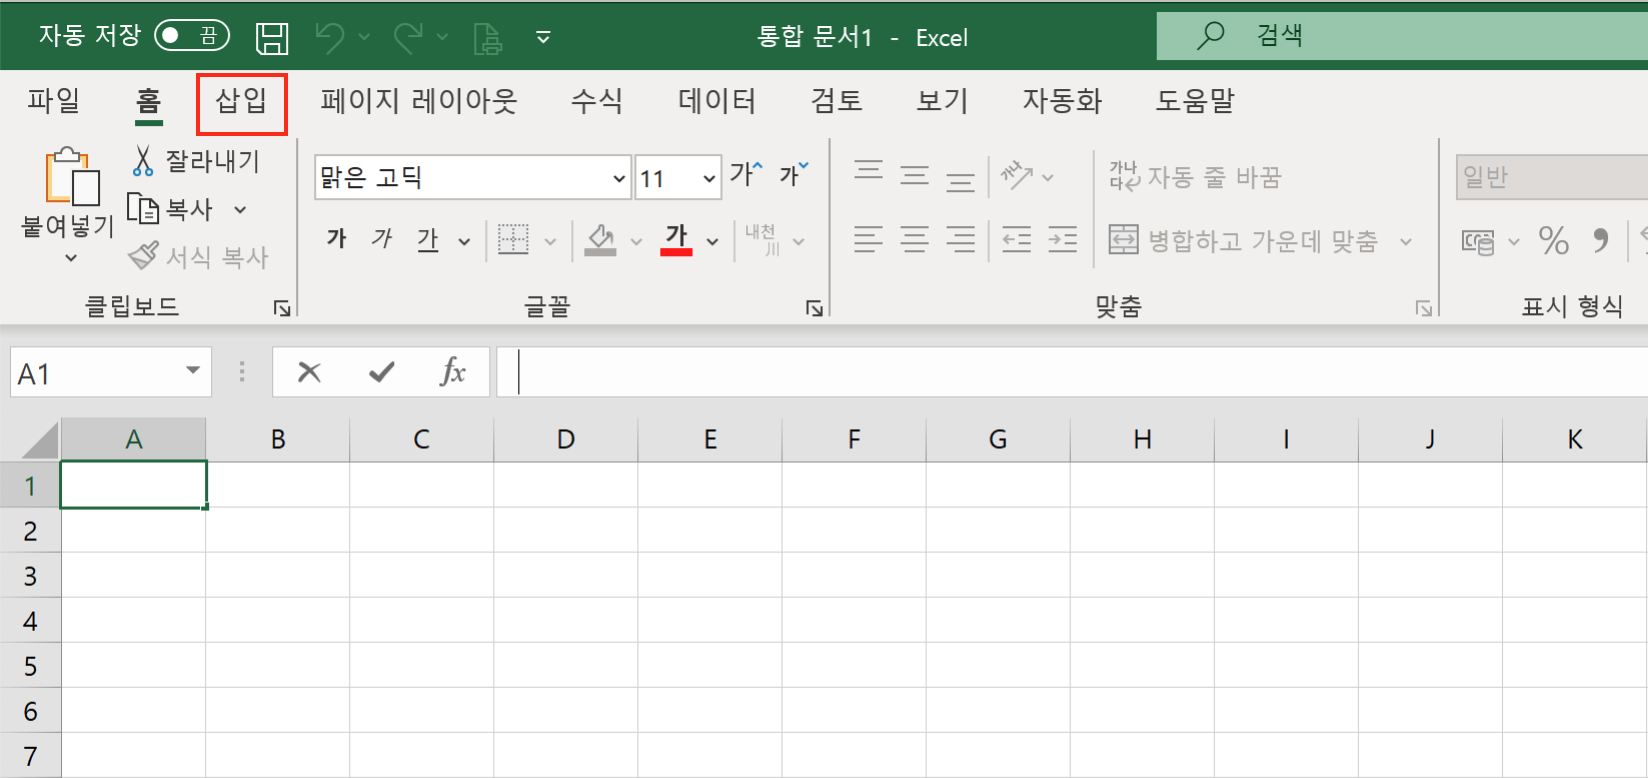Viewport: 1648px width, 778px height.
Task: Open the Undo history dropdown
Action: pyautogui.click(x=364, y=38)
